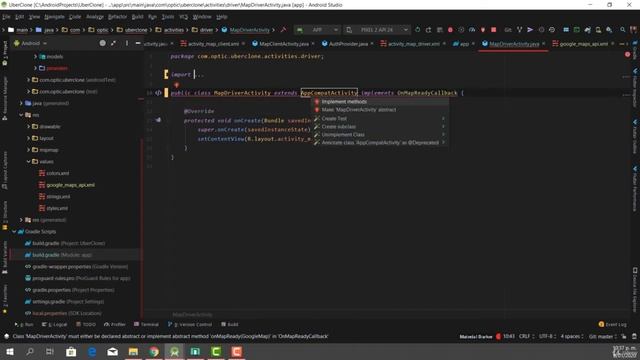Hide the project panel with minus icon

[138, 43]
